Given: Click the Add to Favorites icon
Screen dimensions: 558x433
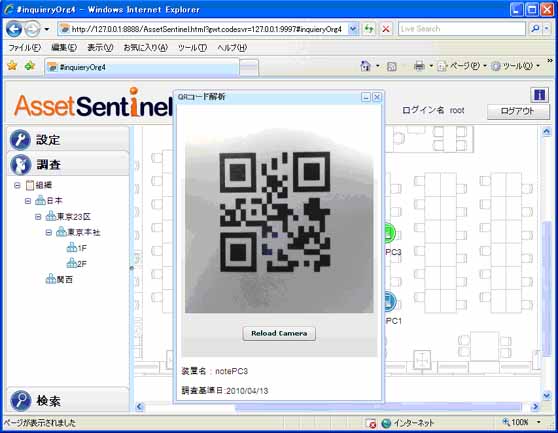Looking at the screenshot, I should point(30,66).
